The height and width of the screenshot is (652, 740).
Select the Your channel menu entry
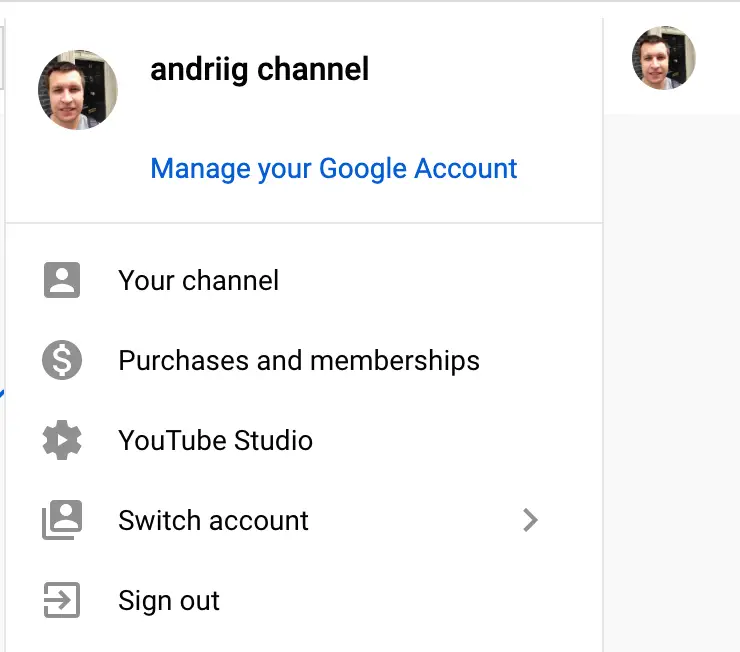point(198,280)
